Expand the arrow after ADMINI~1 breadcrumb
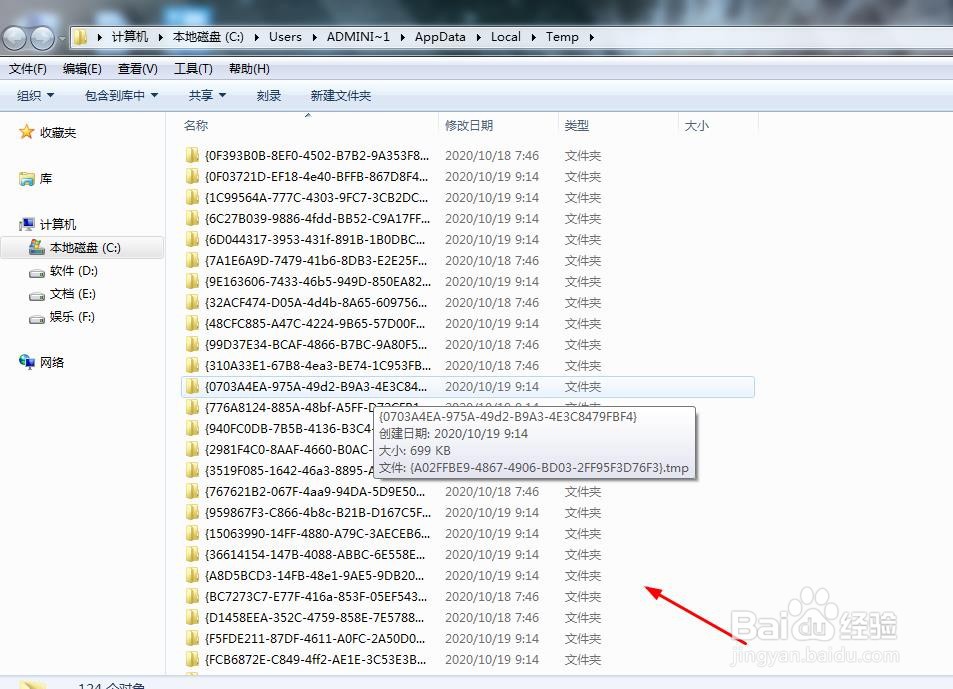This screenshot has width=953, height=689. [x=402, y=38]
